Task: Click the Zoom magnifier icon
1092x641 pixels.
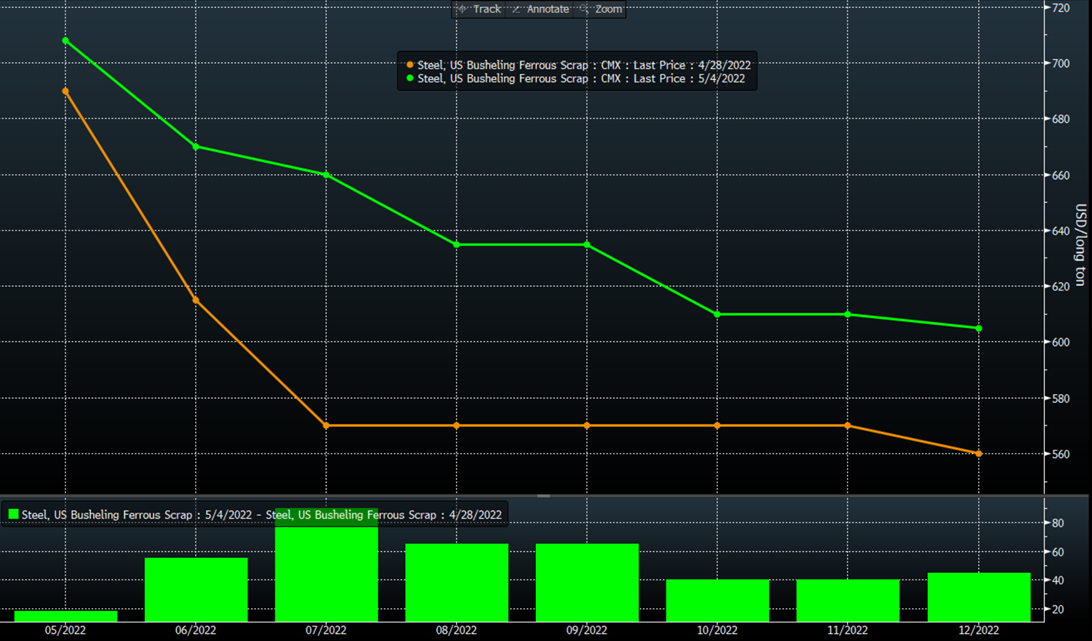Action: click(x=586, y=9)
